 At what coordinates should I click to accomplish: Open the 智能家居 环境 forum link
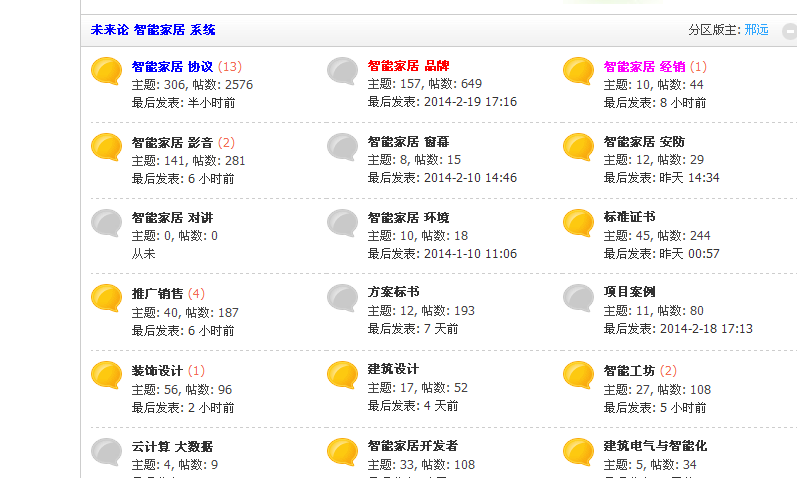pyautogui.click(x=408, y=217)
